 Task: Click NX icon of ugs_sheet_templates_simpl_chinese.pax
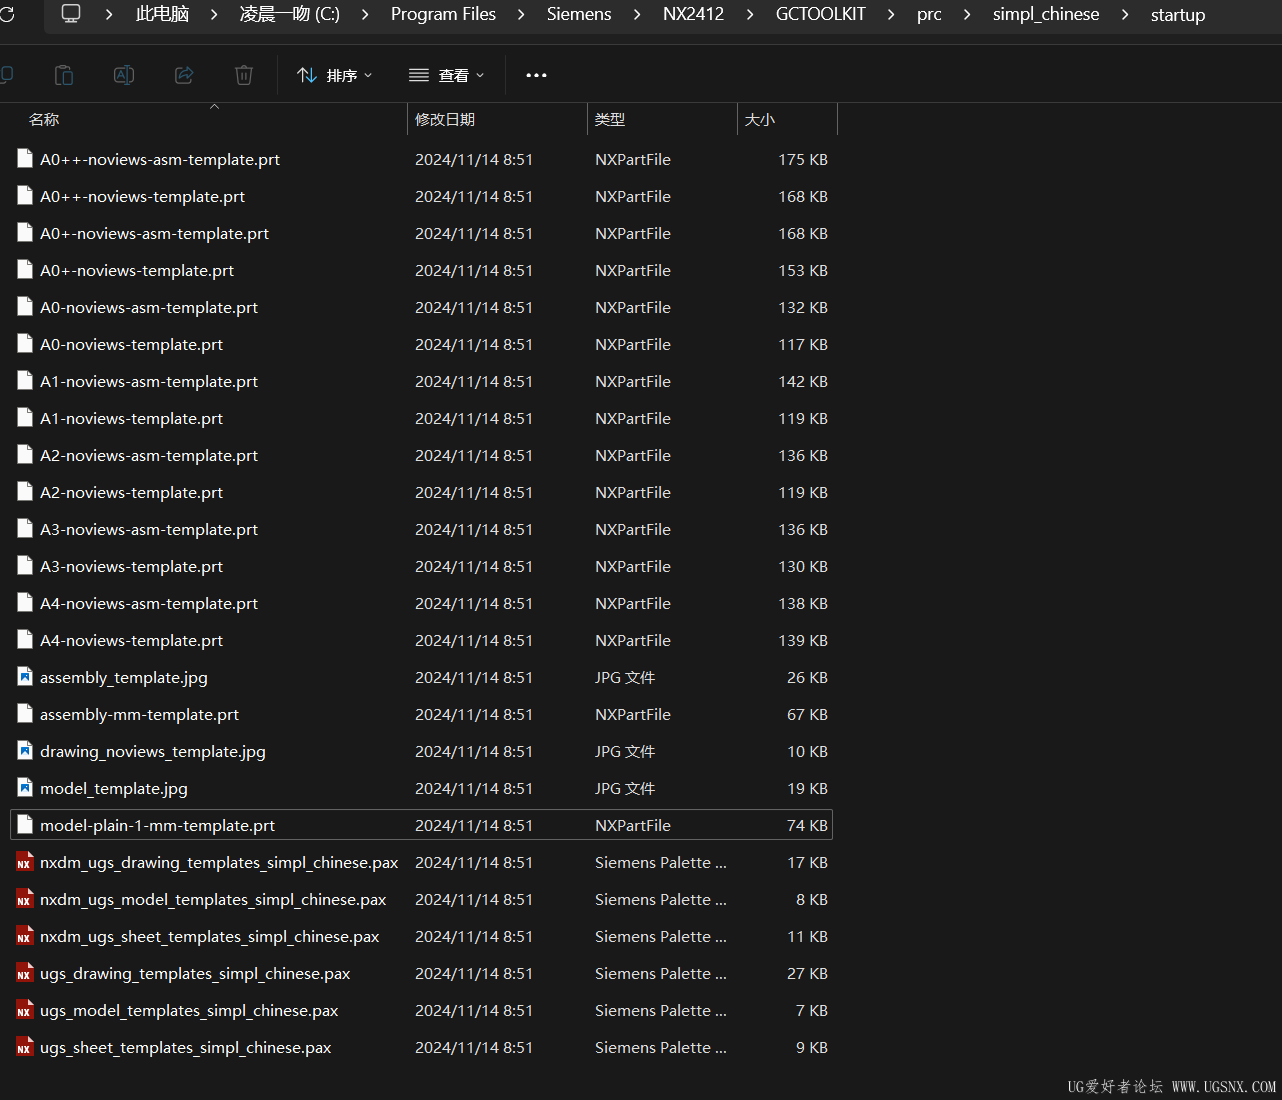pyautogui.click(x=25, y=1047)
